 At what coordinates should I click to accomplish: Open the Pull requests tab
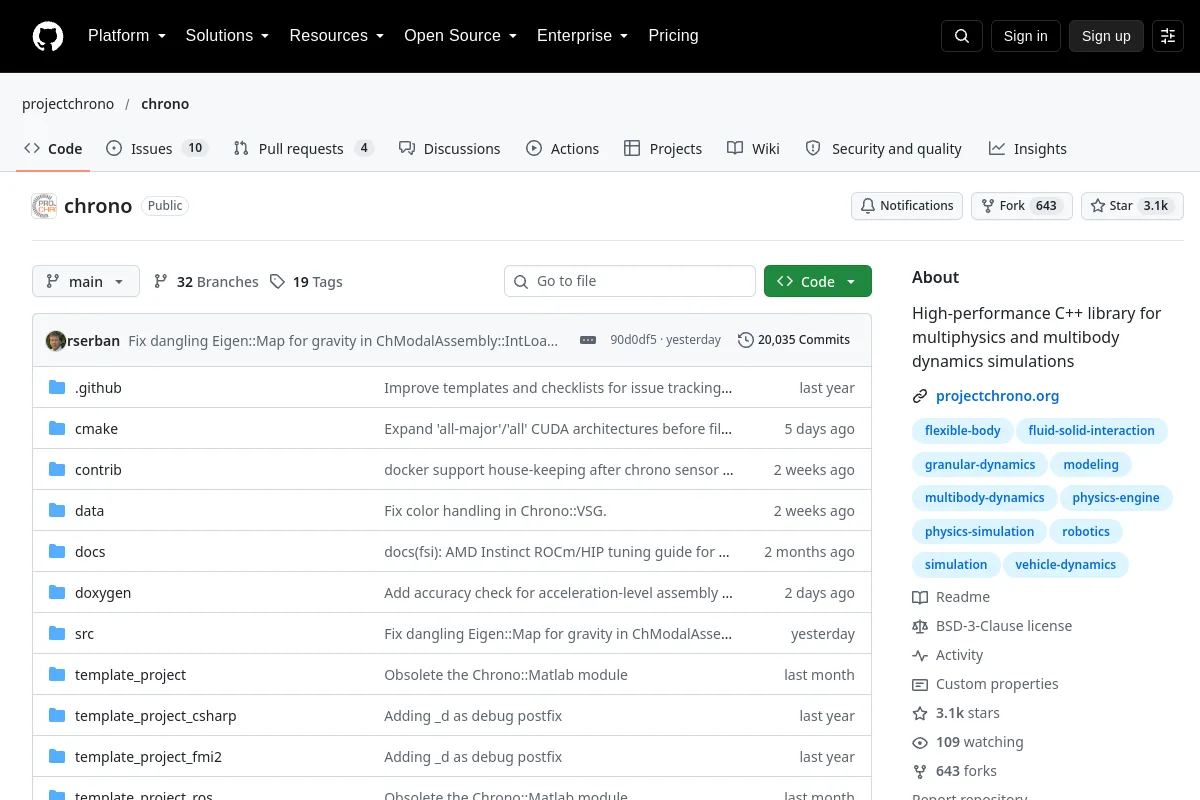pos(303,148)
